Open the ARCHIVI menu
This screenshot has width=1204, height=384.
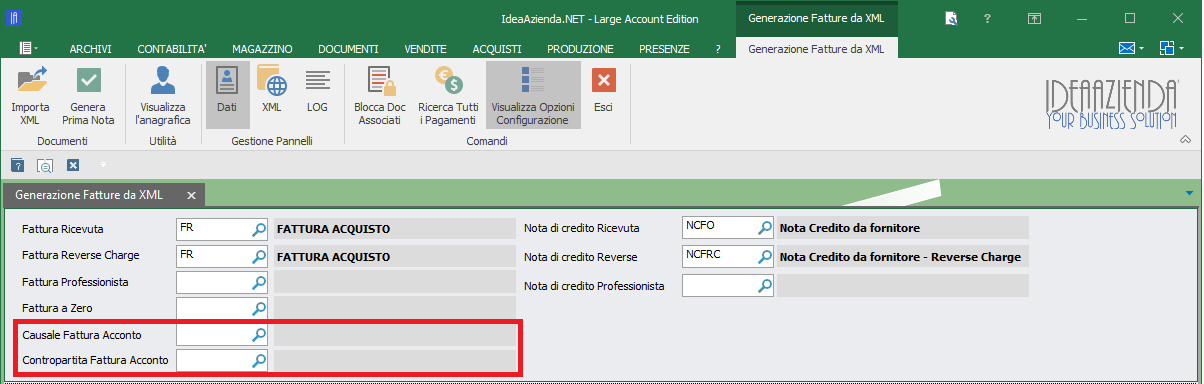click(x=90, y=49)
